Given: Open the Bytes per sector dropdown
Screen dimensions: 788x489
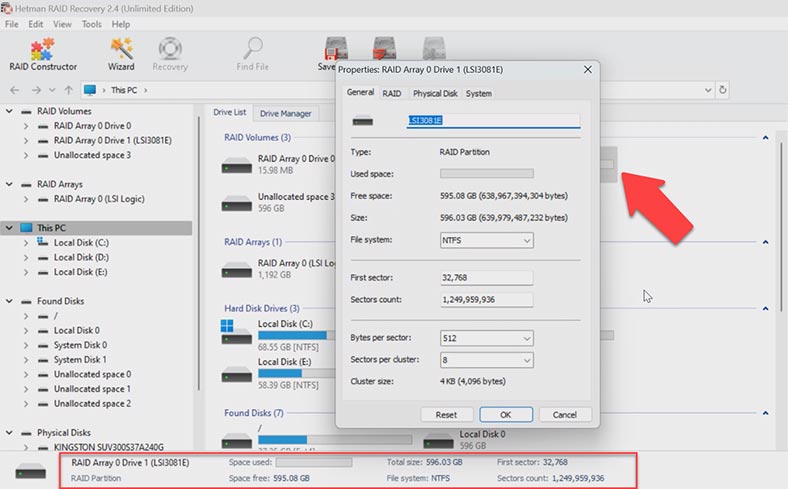Looking at the screenshot, I should (486, 338).
